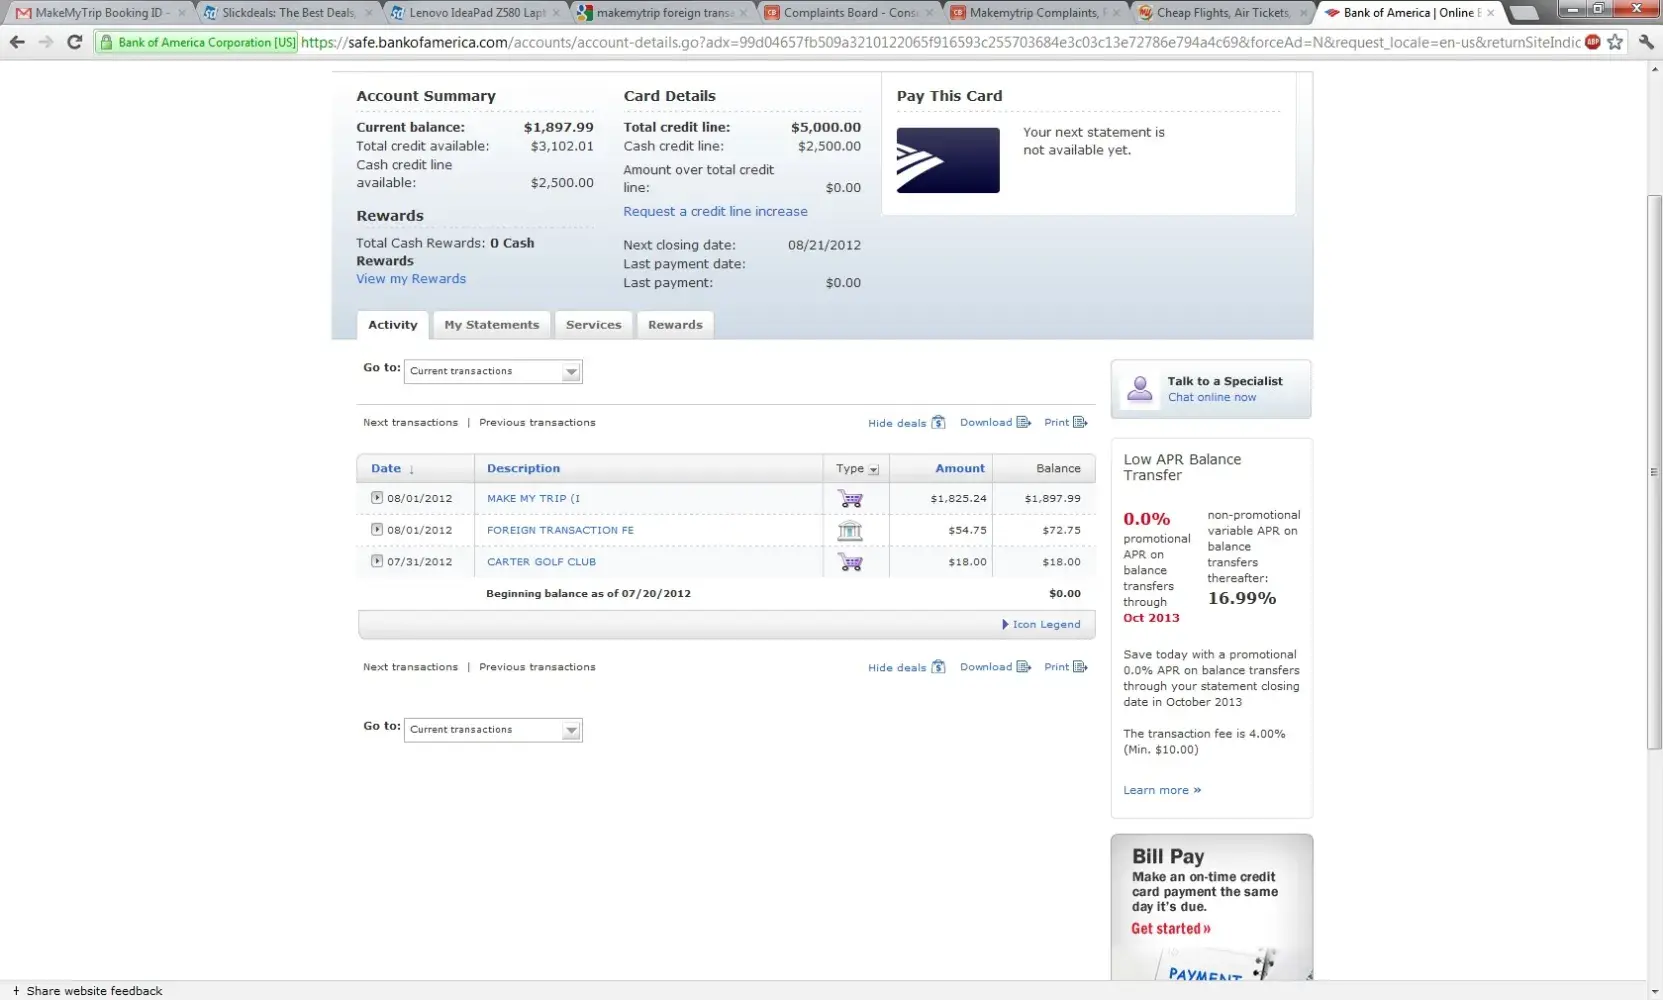
Task: Click the top Hide deals icon
Action: click(938, 423)
